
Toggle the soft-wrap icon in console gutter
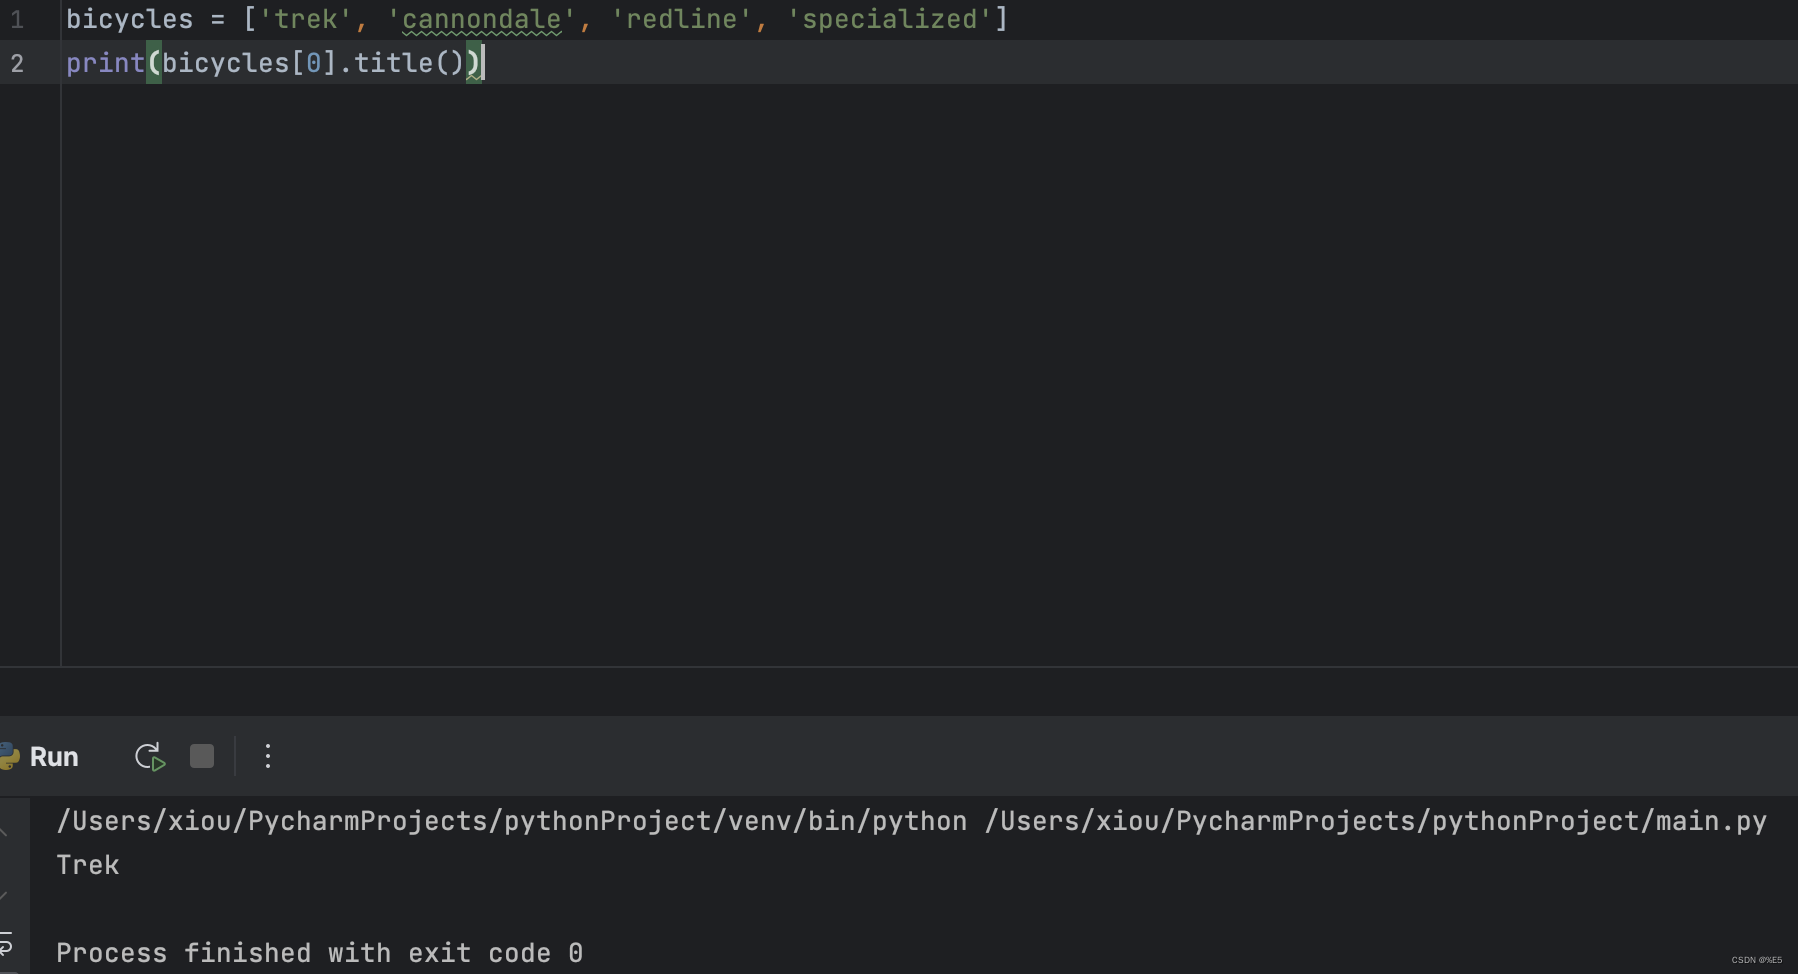6,943
